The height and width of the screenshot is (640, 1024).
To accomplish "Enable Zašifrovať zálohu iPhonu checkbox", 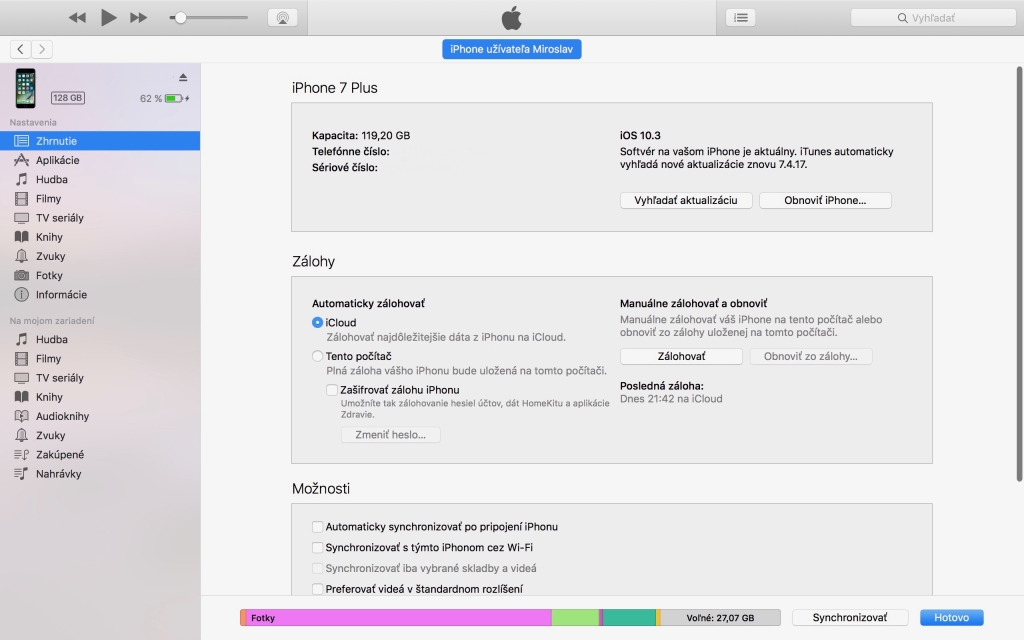I will coord(332,390).
